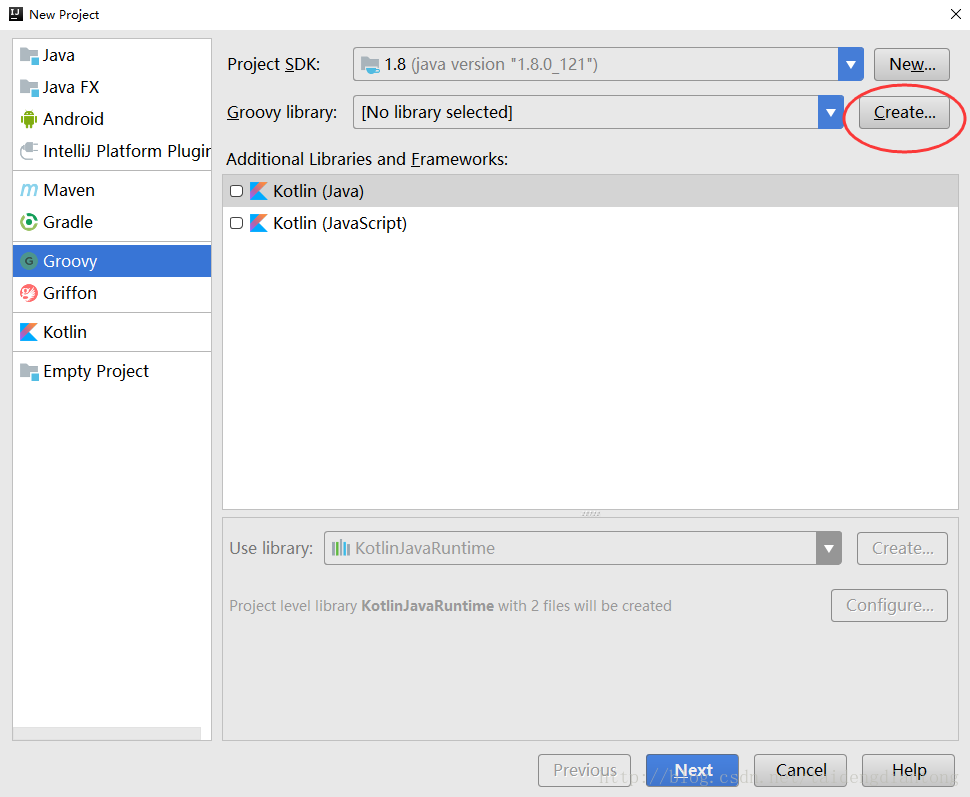Click the Groovy G icon

coord(28,261)
